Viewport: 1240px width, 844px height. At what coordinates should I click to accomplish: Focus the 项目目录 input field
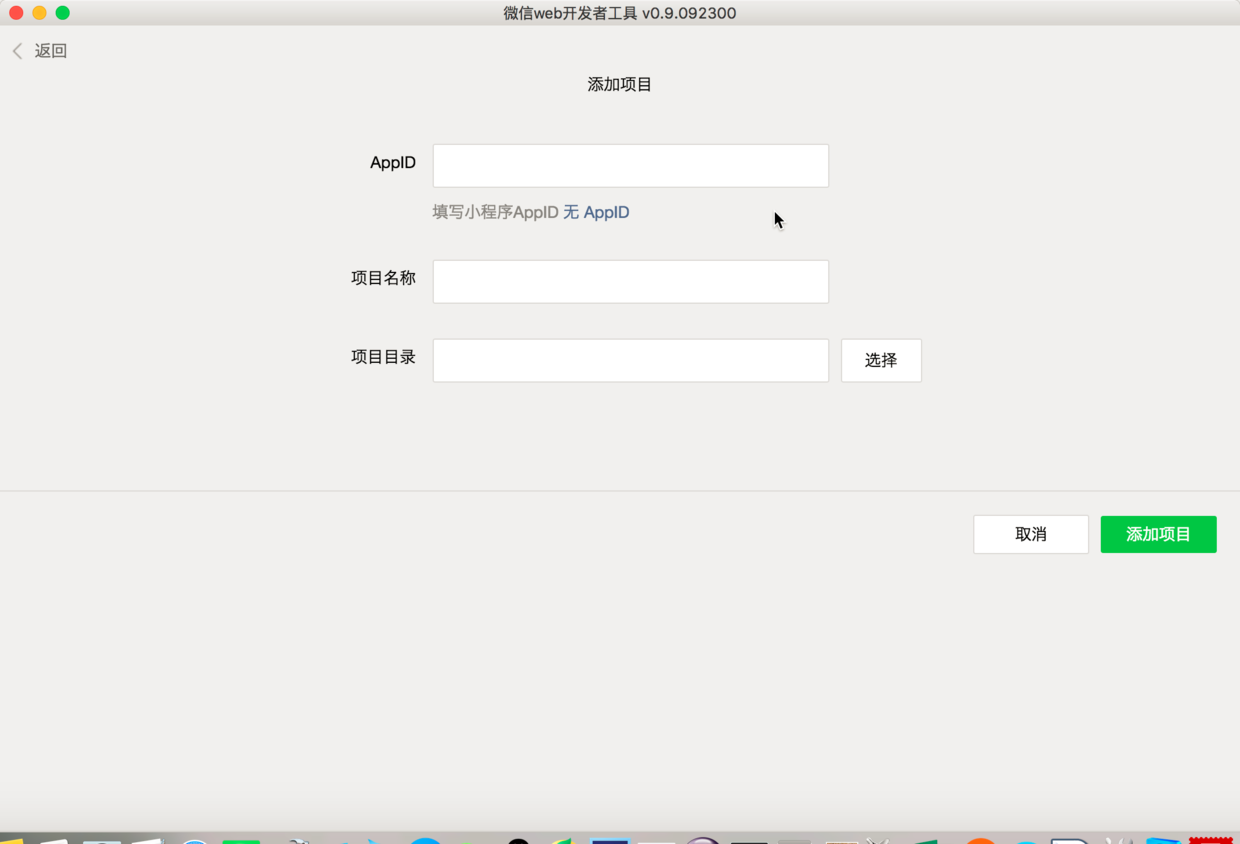tap(630, 360)
